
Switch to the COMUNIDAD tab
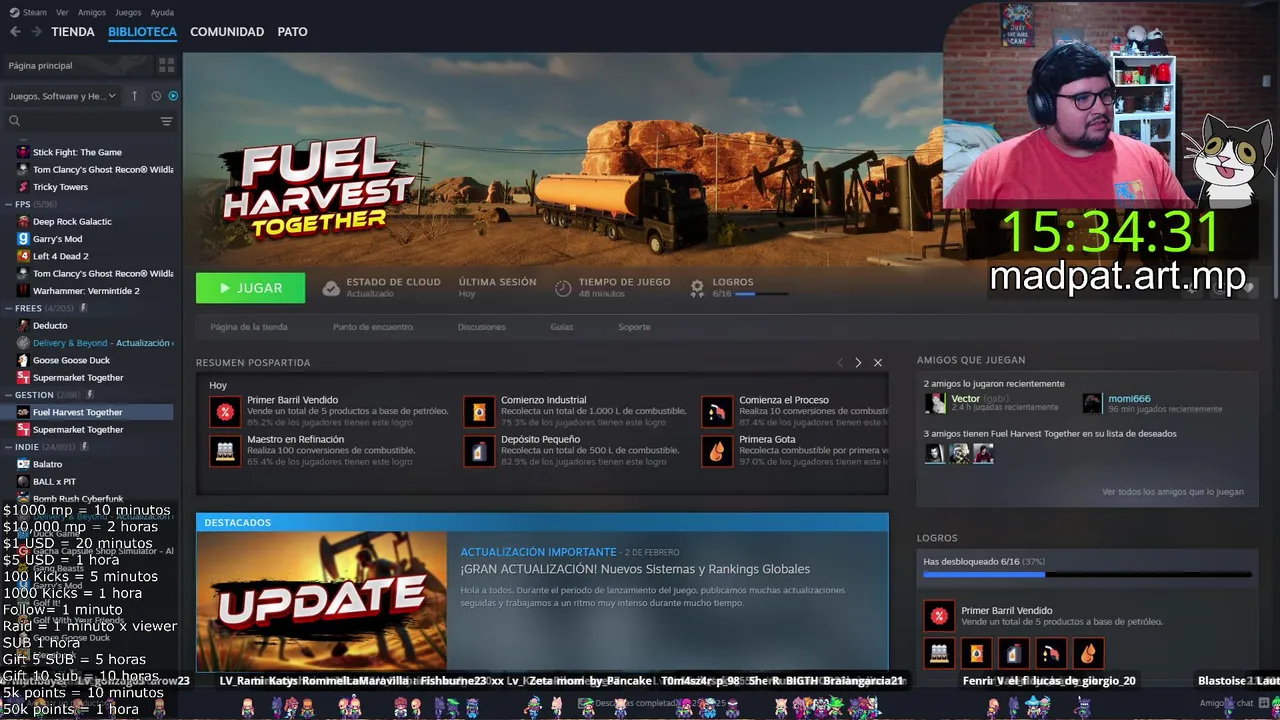(227, 32)
